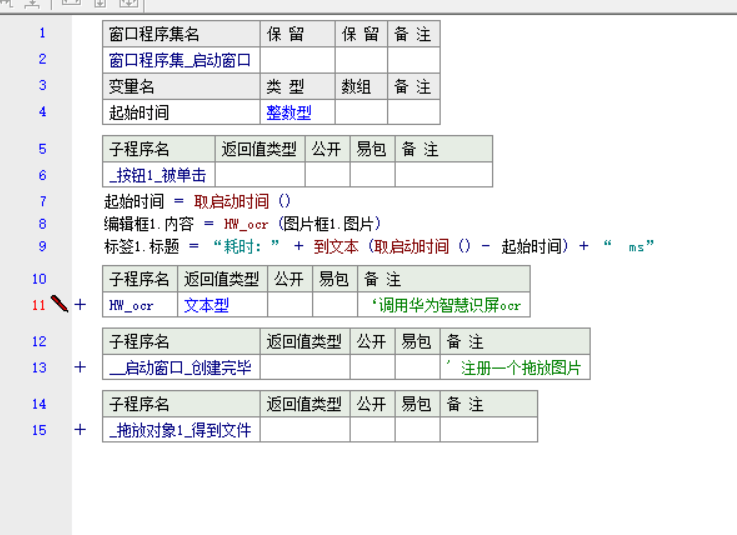Image resolution: width=737 pixels, height=535 pixels.
Task: Click 易包 header above __启动窗口_创建完毕 row
Action: [x=417, y=342]
